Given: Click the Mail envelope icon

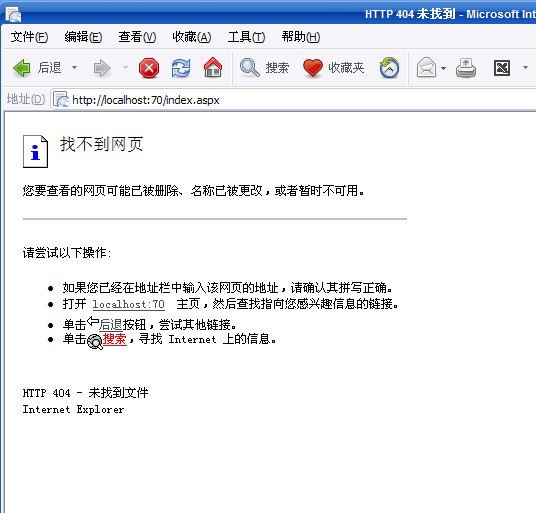Looking at the screenshot, I should tap(426, 68).
